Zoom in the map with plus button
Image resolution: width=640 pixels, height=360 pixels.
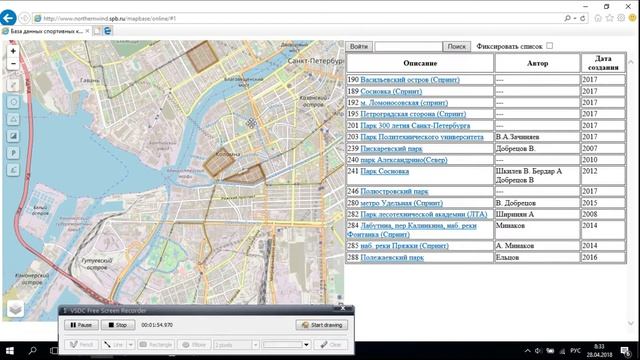13,51
